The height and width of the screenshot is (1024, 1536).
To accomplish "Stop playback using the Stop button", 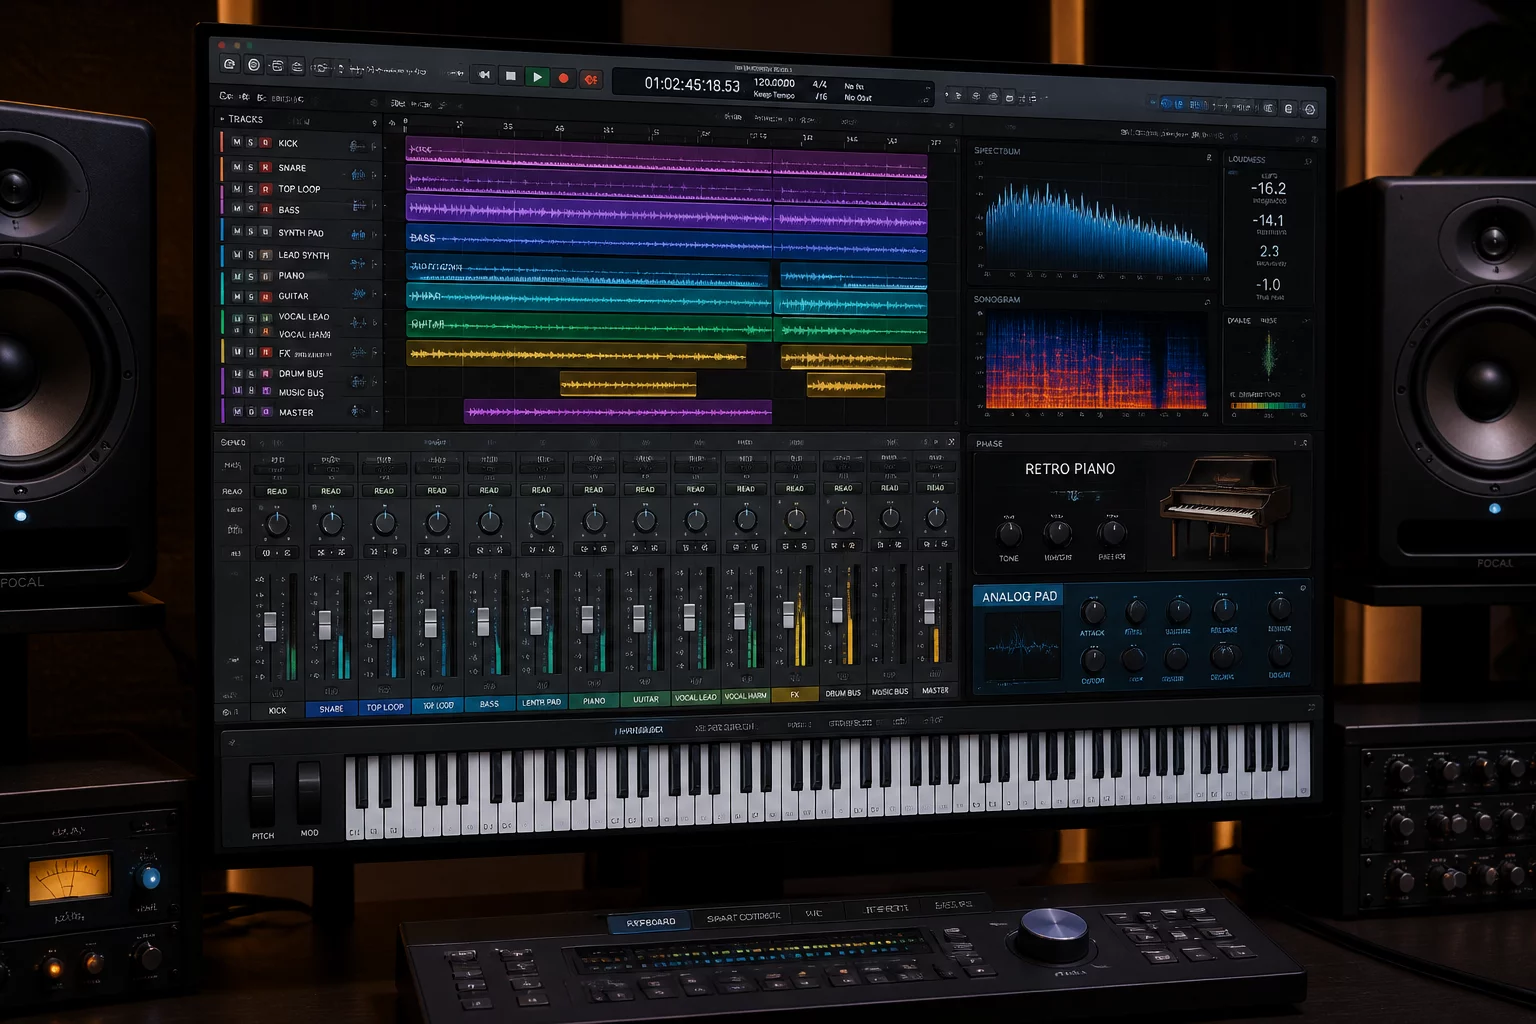I will point(511,76).
